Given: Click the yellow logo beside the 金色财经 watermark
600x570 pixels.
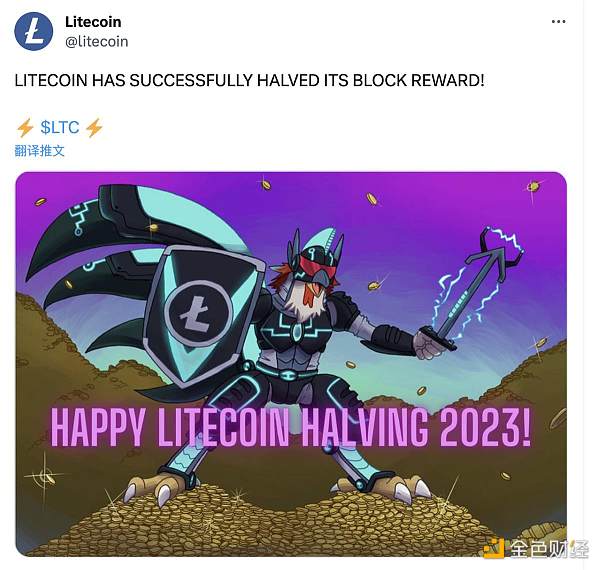Looking at the screenshot, I should [x=493, y=548].
